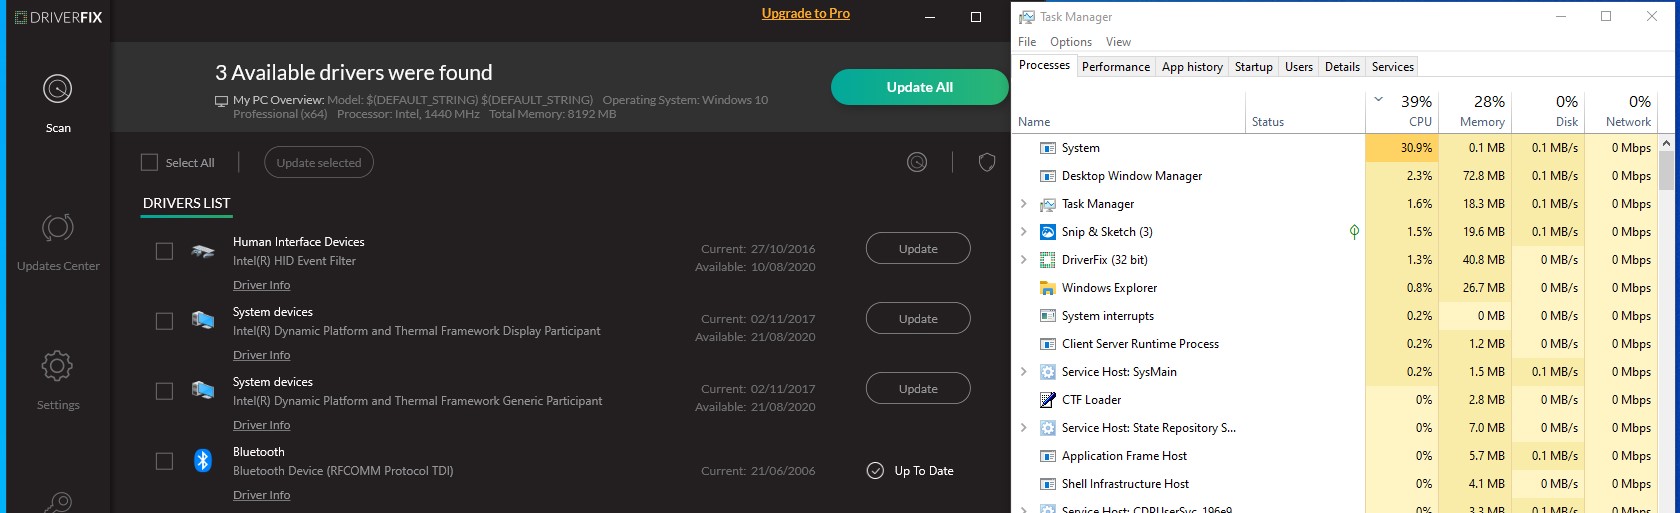This screenshot has height=513, width=1680.
Task: Click the CTF Loader process icon
Action: [x=1048, y=400]
